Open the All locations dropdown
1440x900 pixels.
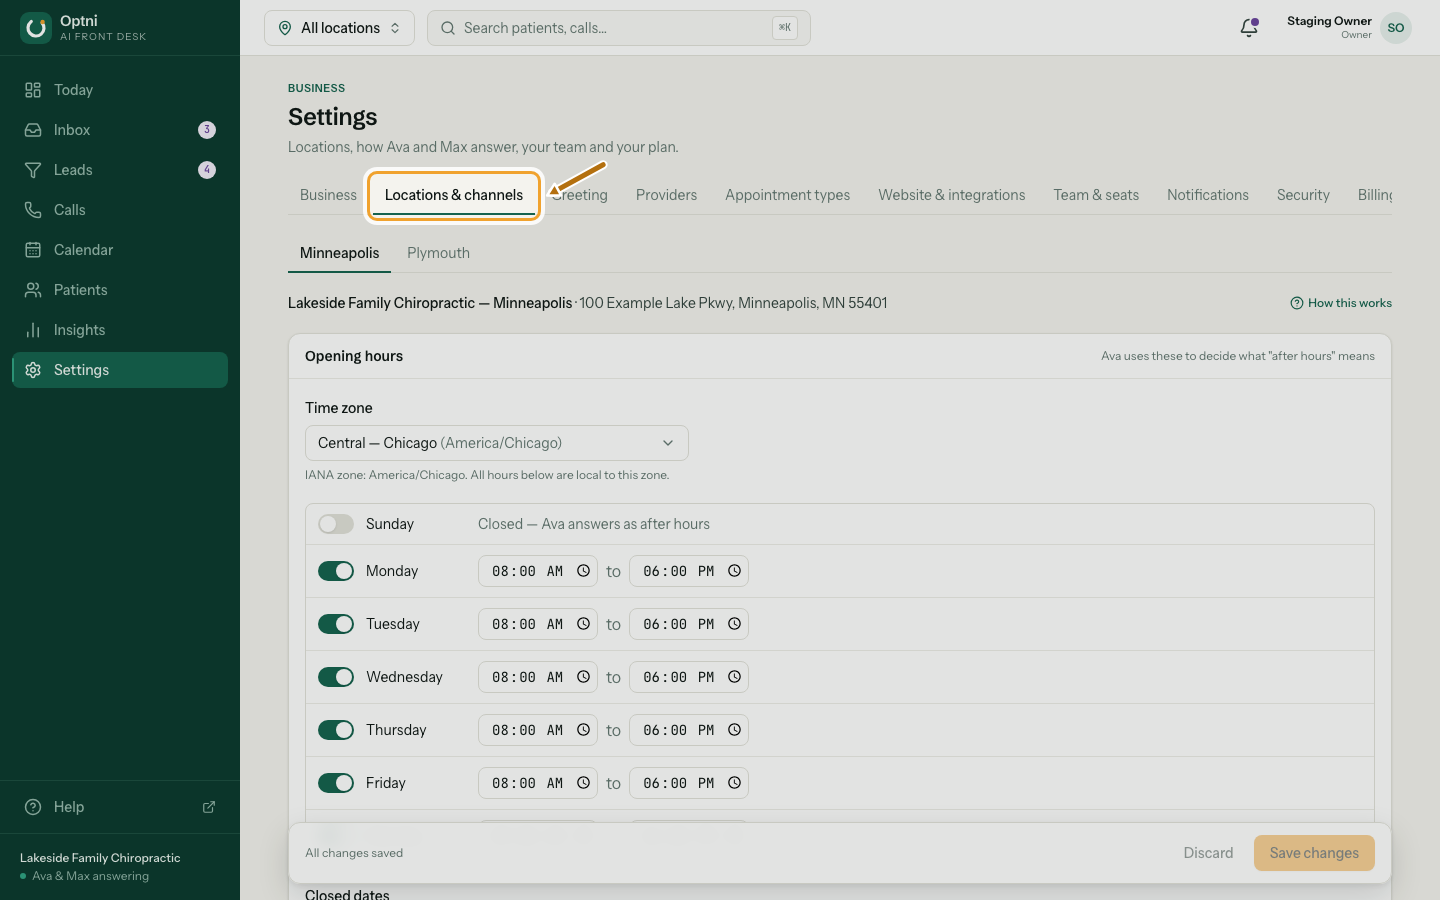point(339,28)
